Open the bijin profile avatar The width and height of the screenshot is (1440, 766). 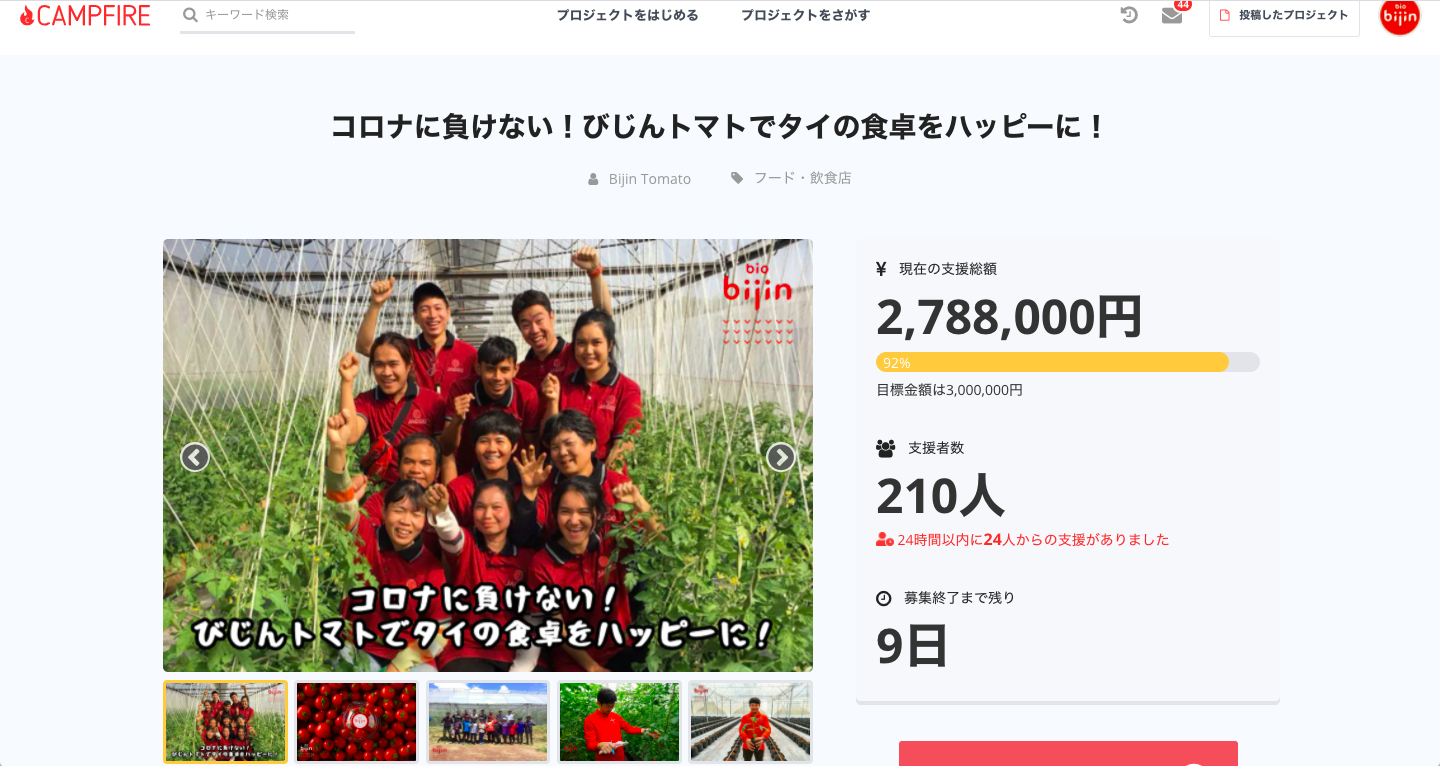pos(1399,16)
